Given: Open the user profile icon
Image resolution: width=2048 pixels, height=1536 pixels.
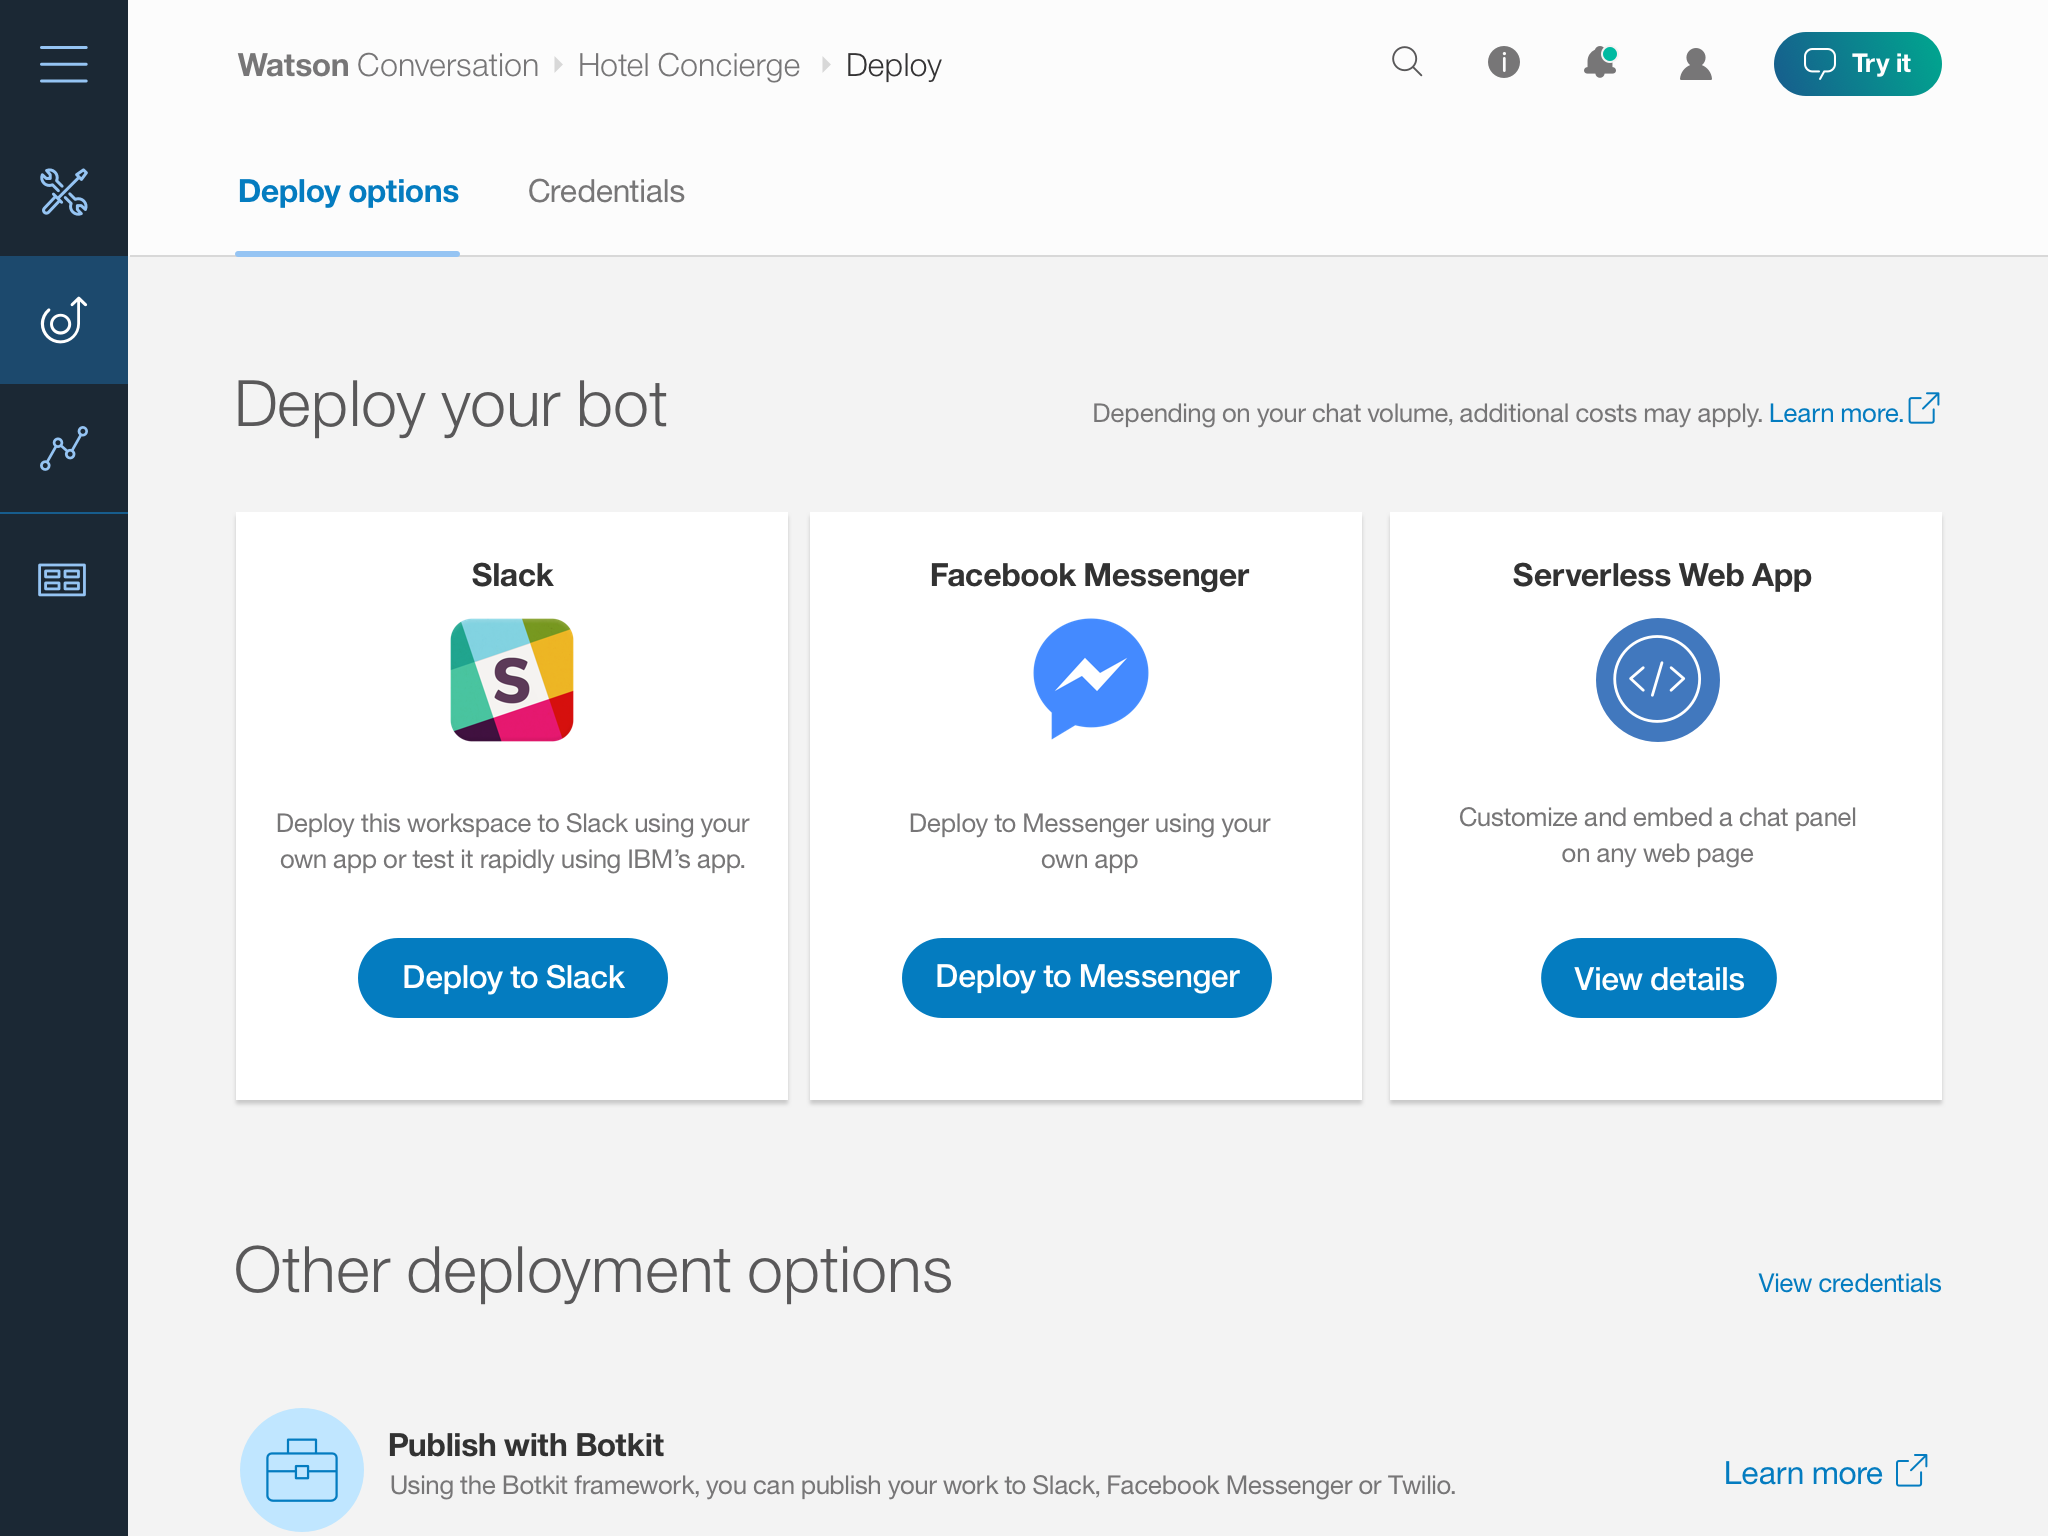Looking at the screenshot, I should (x=1695, y=64).
